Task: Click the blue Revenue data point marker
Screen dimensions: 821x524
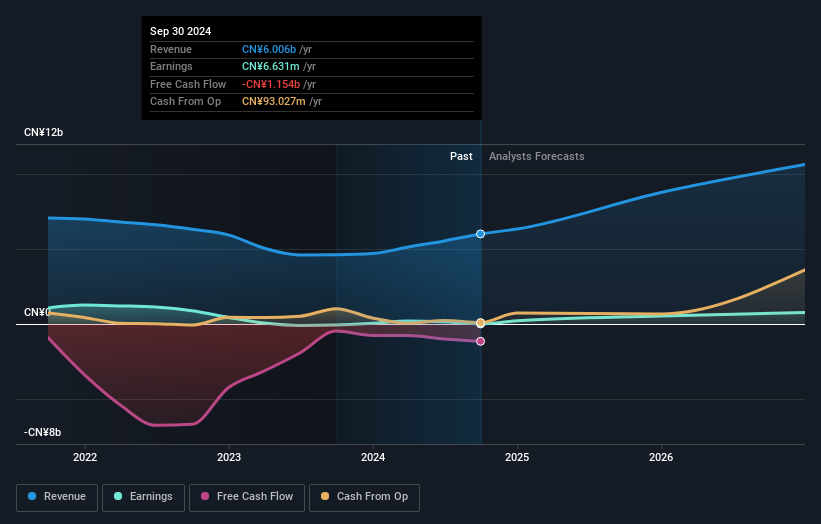Action: pyautogui.click(x=480, y=234)
